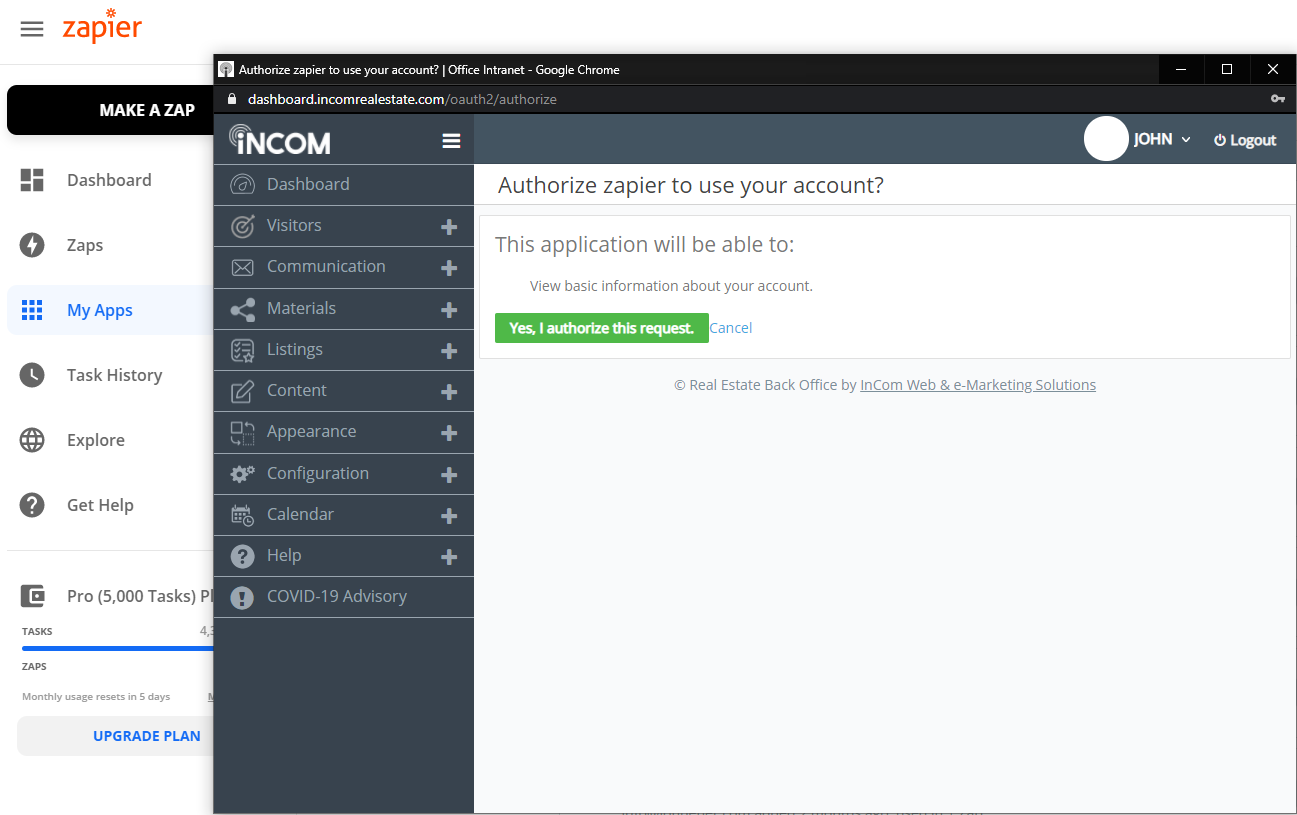Click the Visitors target icon

pos(242,226)
